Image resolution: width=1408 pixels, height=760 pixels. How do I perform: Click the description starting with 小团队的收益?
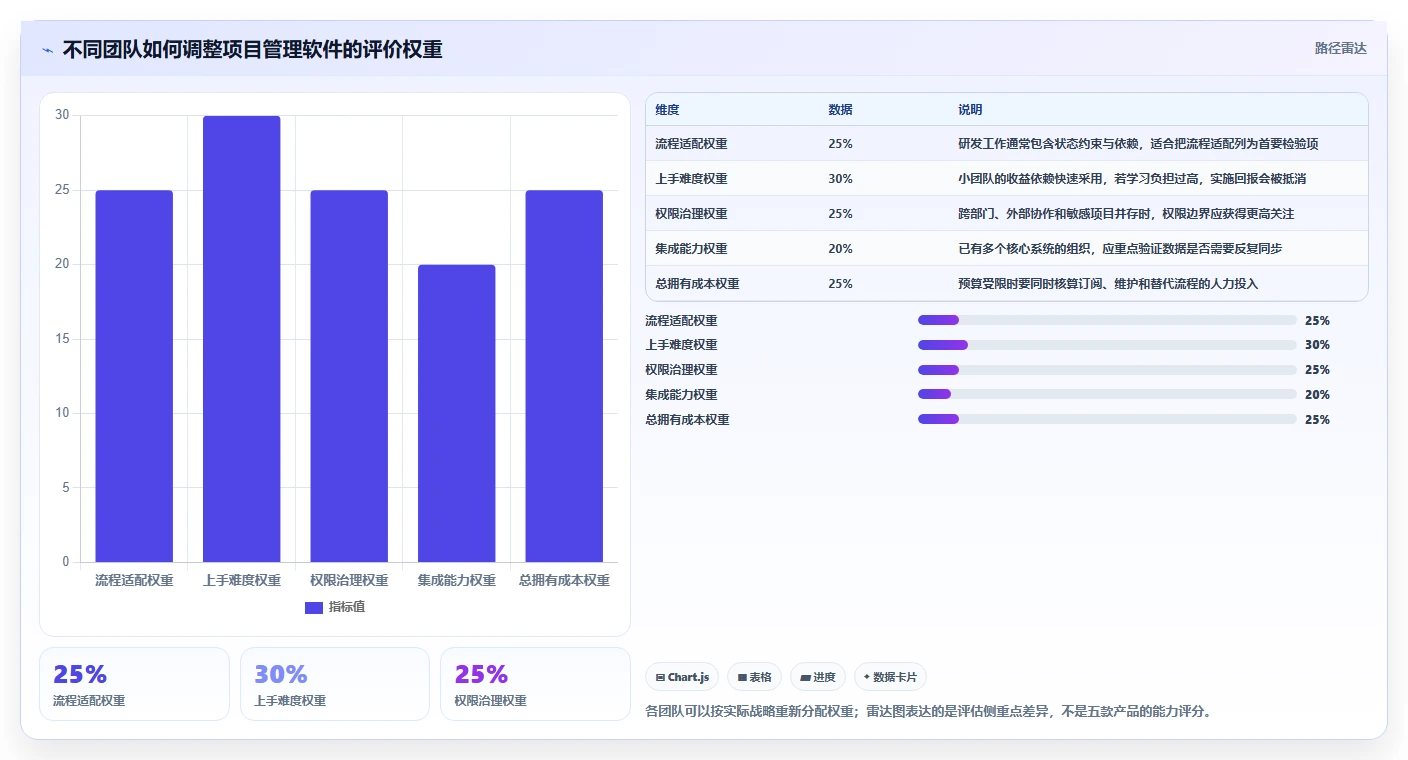click(x=1132, y=179)
